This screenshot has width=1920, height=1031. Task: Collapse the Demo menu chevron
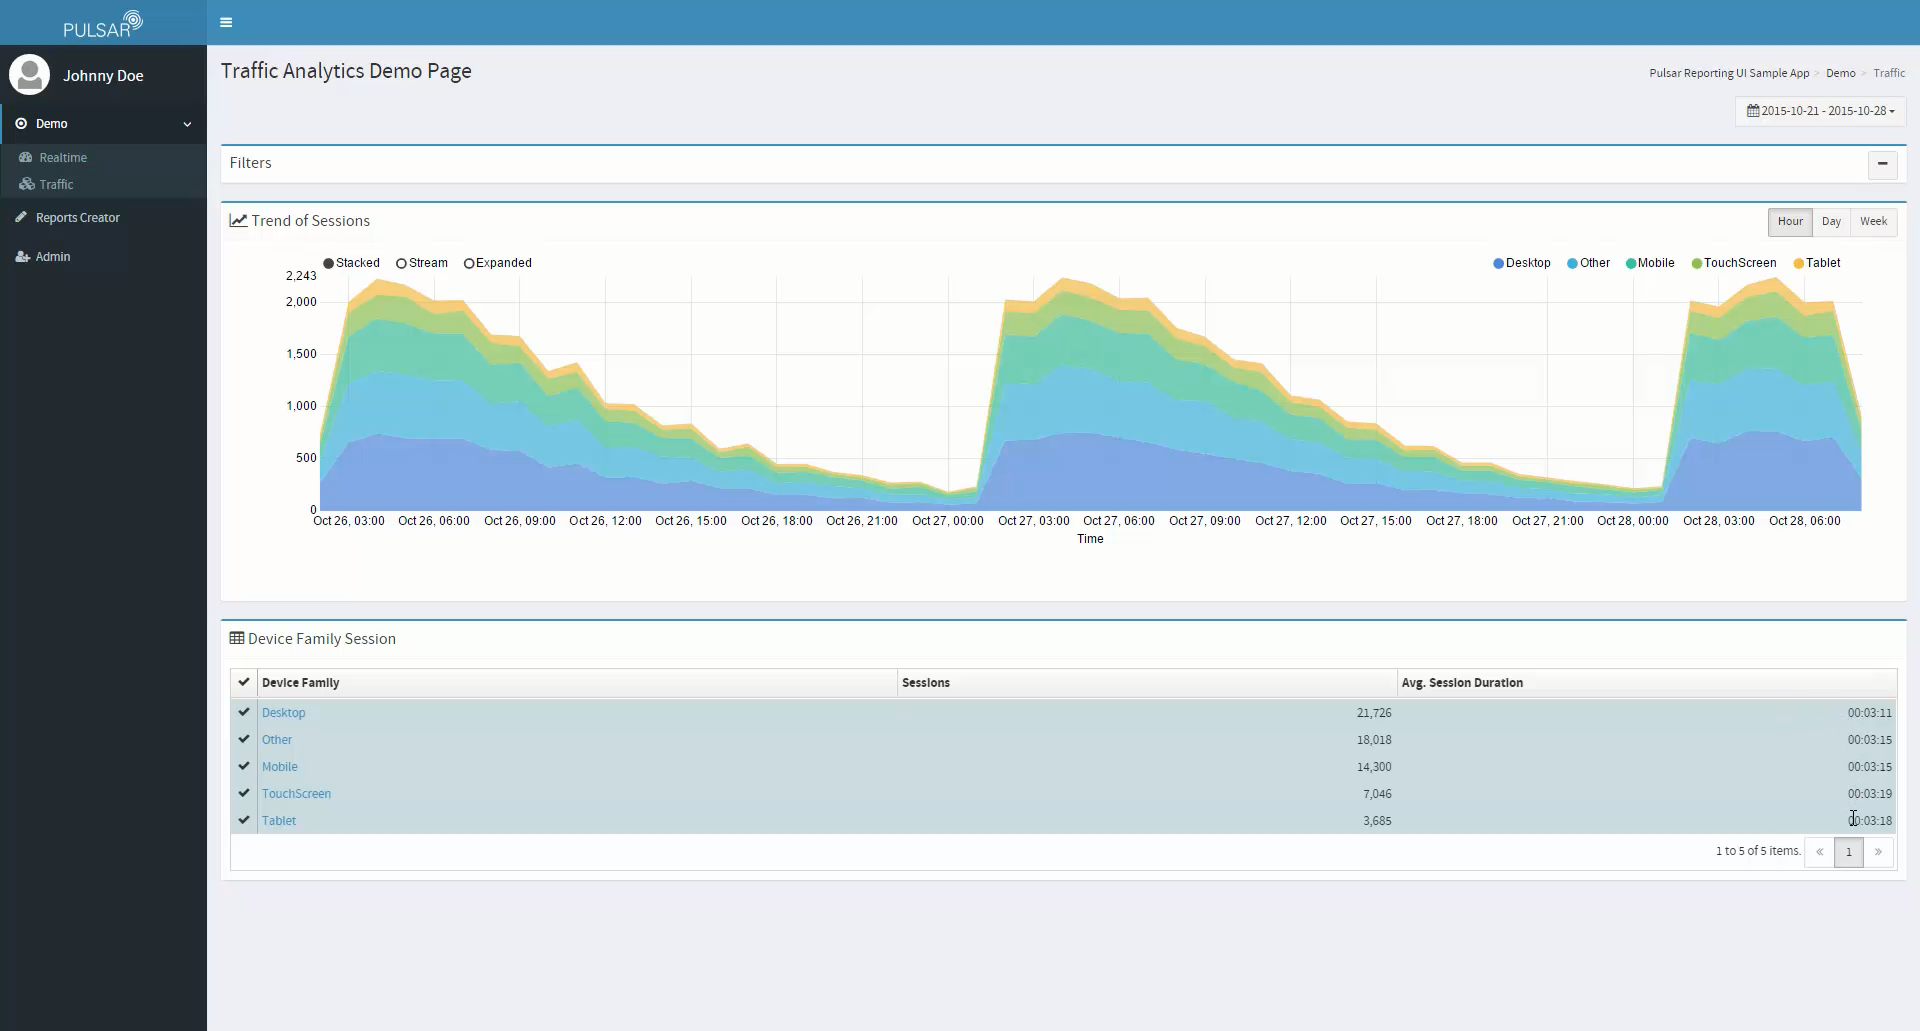click(187, 124)
